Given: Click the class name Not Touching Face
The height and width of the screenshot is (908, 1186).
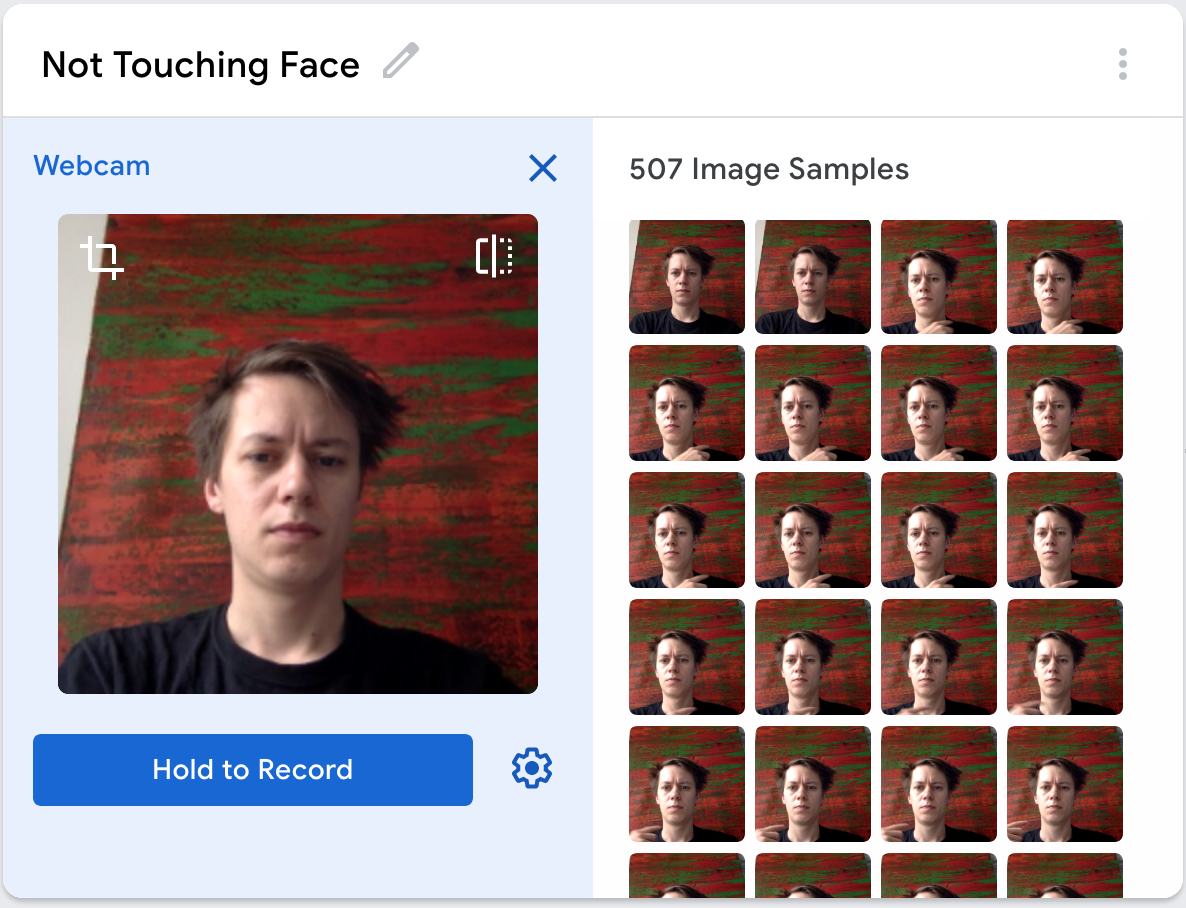Looking at the screenshot, I should coord(200,64).
